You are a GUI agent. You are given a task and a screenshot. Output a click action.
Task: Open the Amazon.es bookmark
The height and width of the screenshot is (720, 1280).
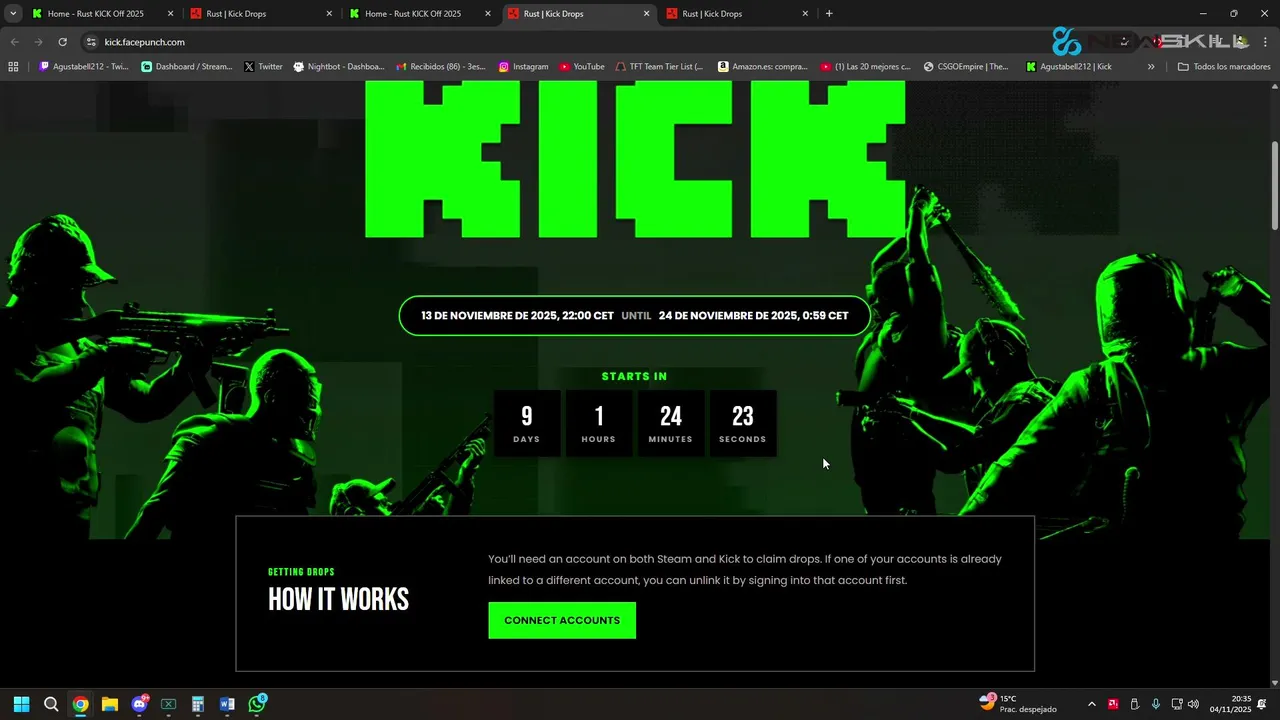[763, 67]
